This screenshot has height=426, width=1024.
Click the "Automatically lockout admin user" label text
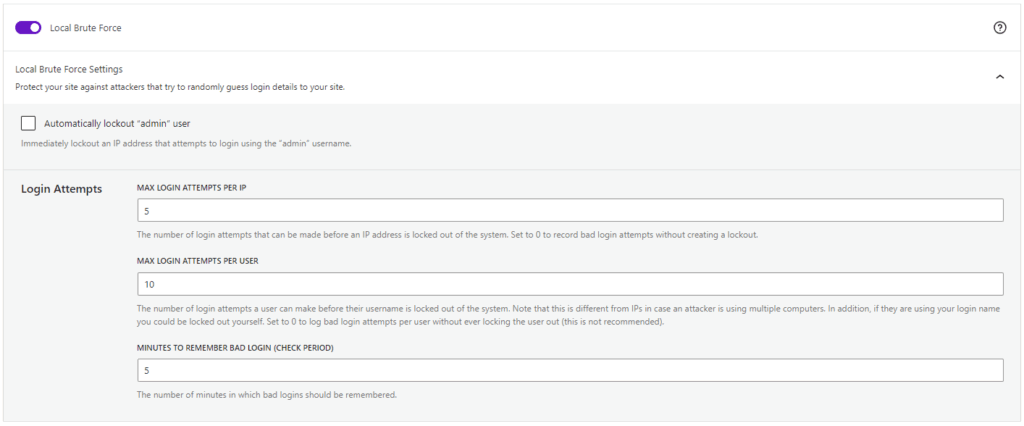pos(117,123)
